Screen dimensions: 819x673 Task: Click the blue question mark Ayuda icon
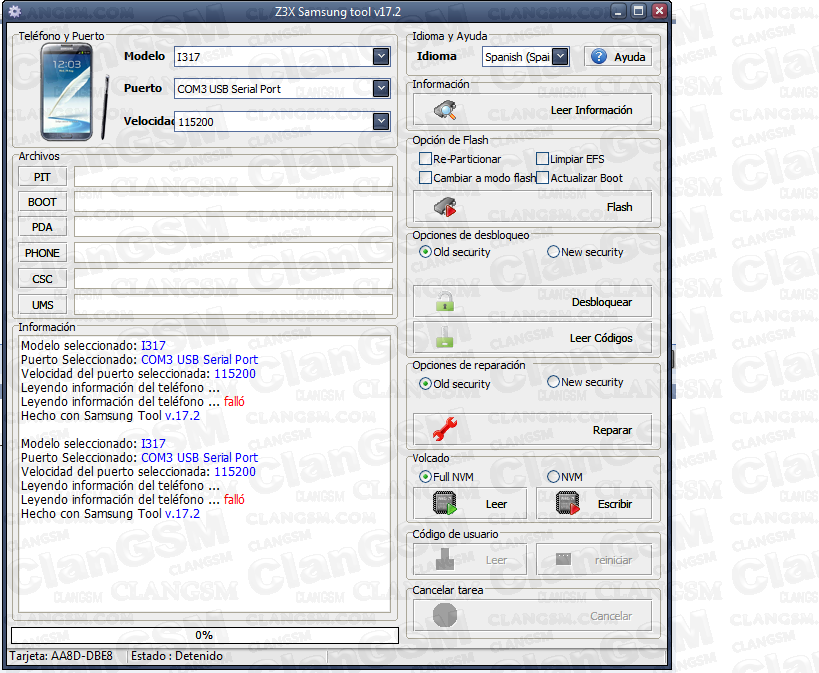pos(599,56)
